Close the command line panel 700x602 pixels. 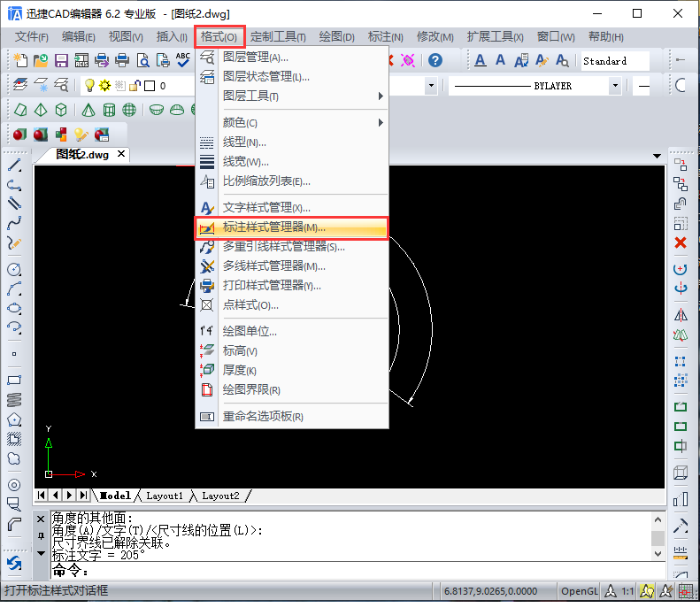41,519
